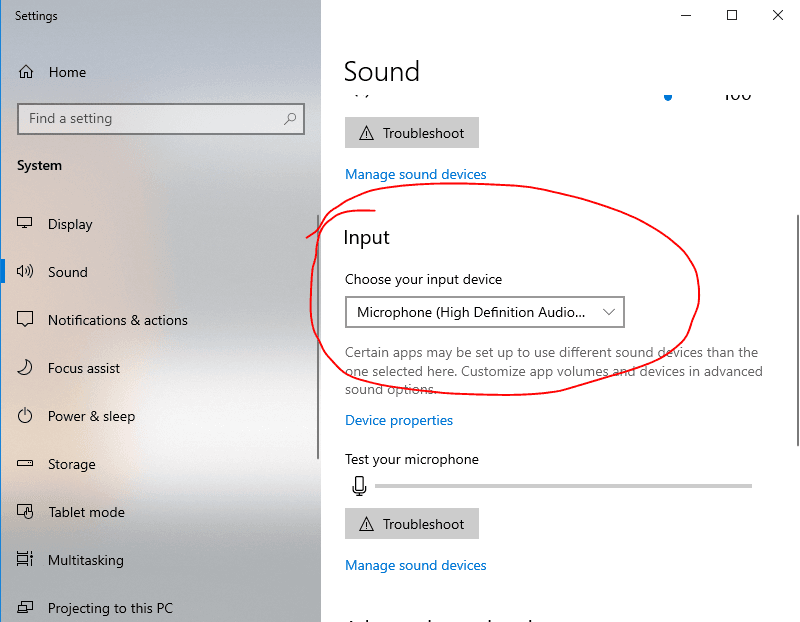Open Power & sleep settings
The width and height of the screenshot is (800, 622).
[91, 416]
